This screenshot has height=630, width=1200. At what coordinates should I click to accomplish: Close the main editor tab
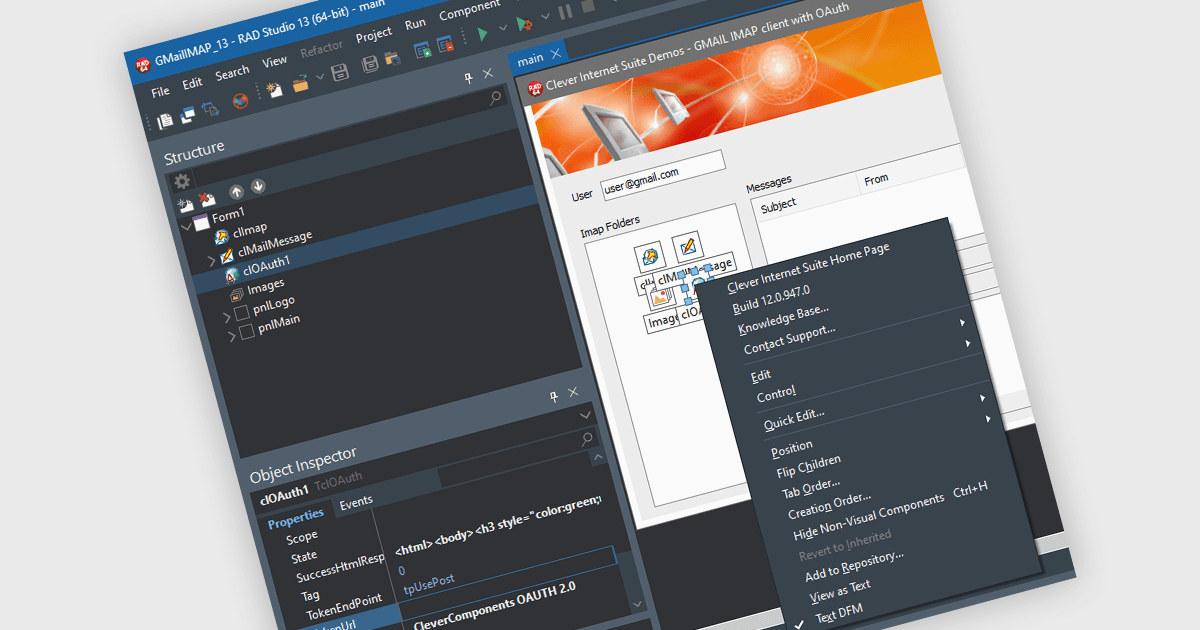point(557,52)
